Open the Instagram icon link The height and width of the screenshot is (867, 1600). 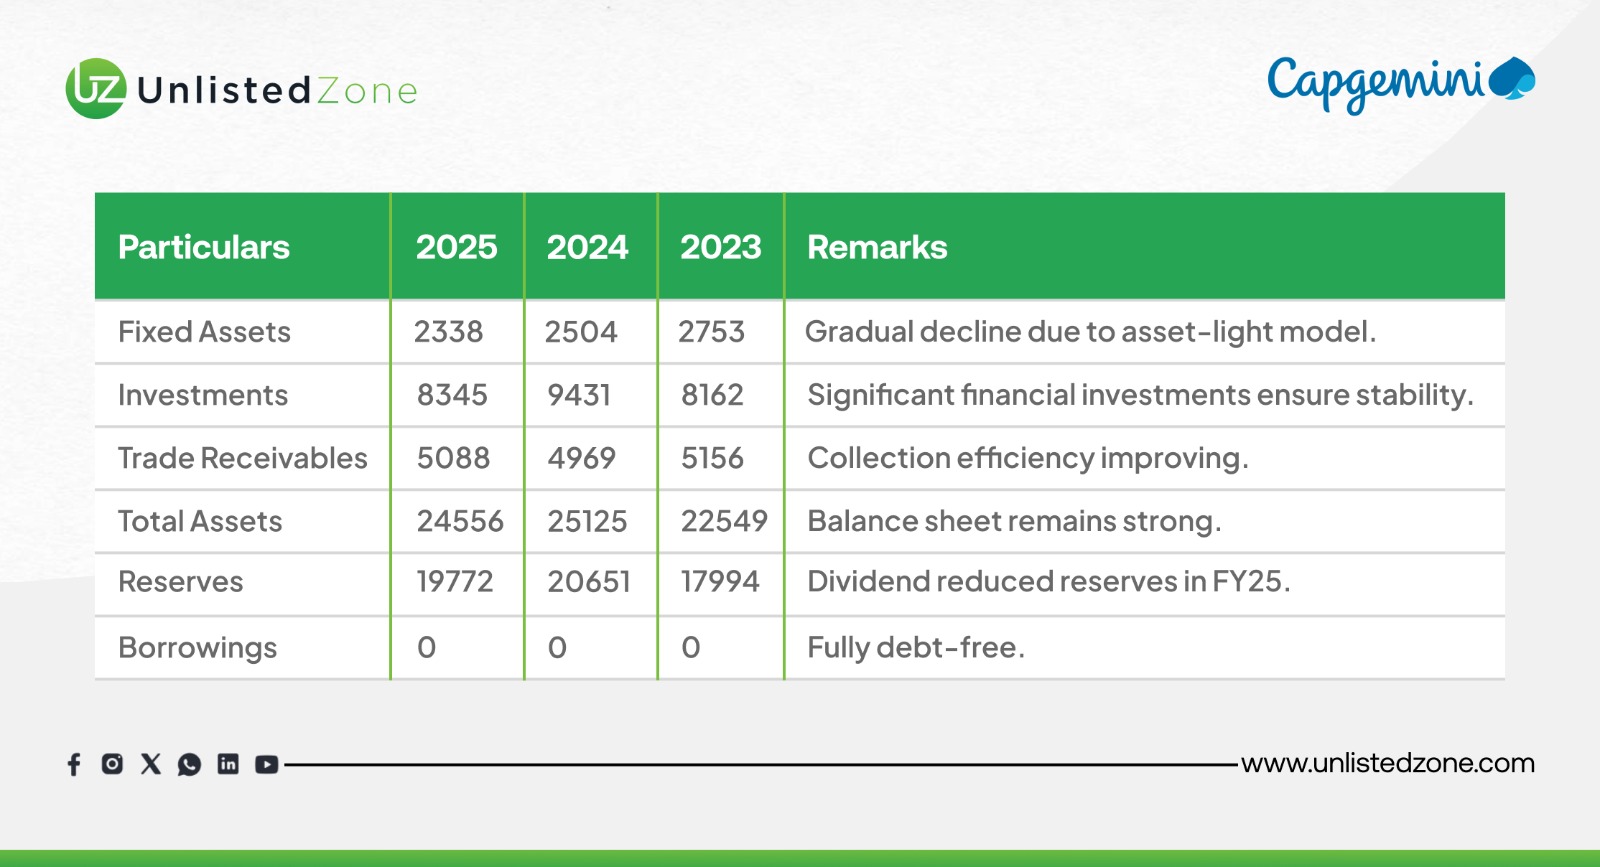click(x=112, y=764)
